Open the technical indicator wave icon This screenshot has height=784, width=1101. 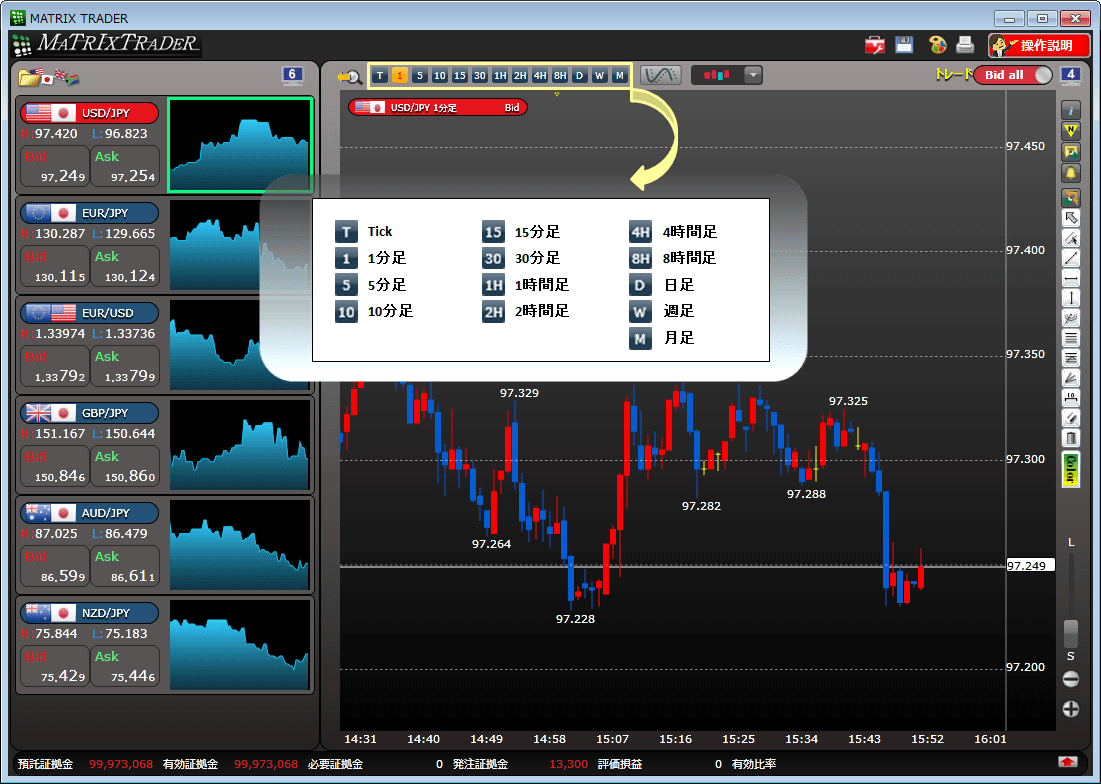tap(661, 75)
